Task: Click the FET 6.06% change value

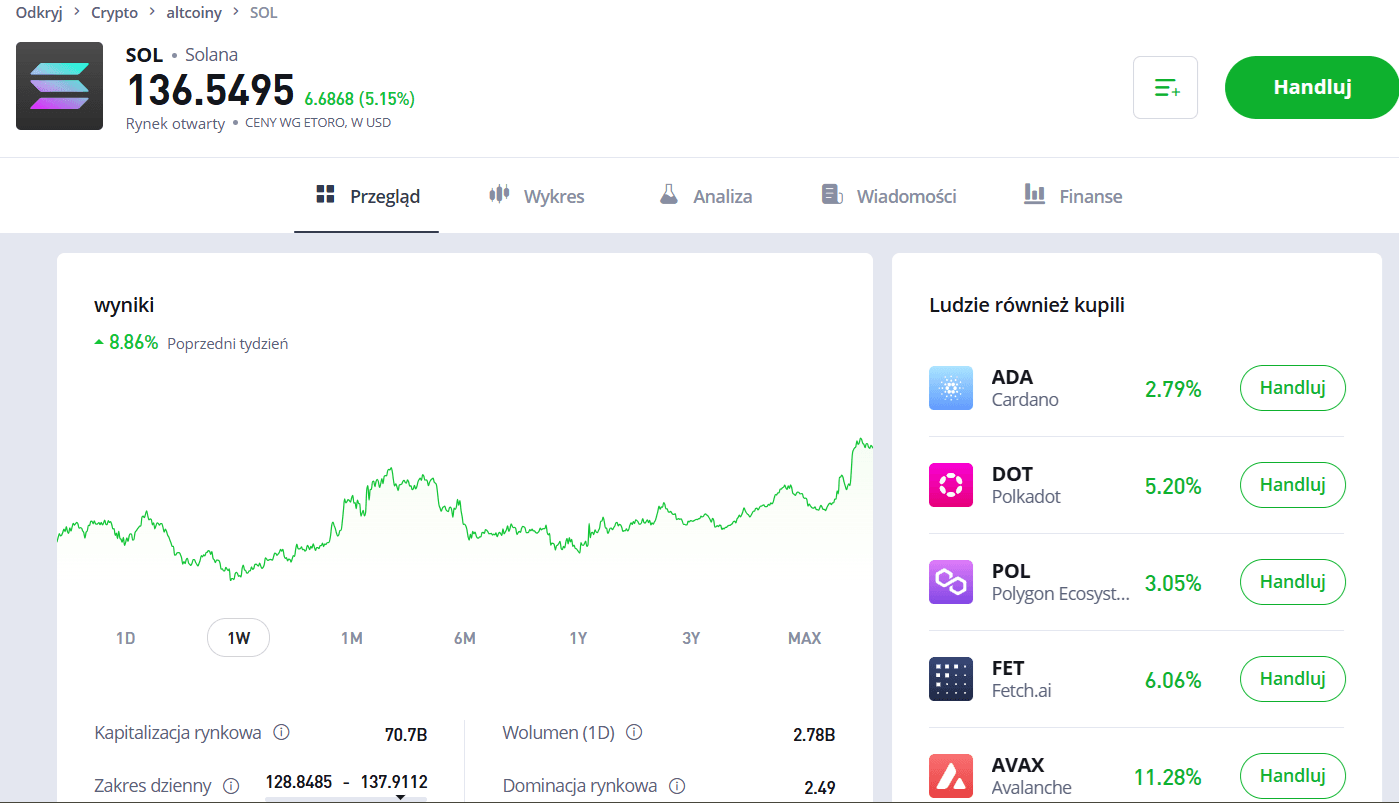Action: pyautogui.click(x=1174, y=680)
